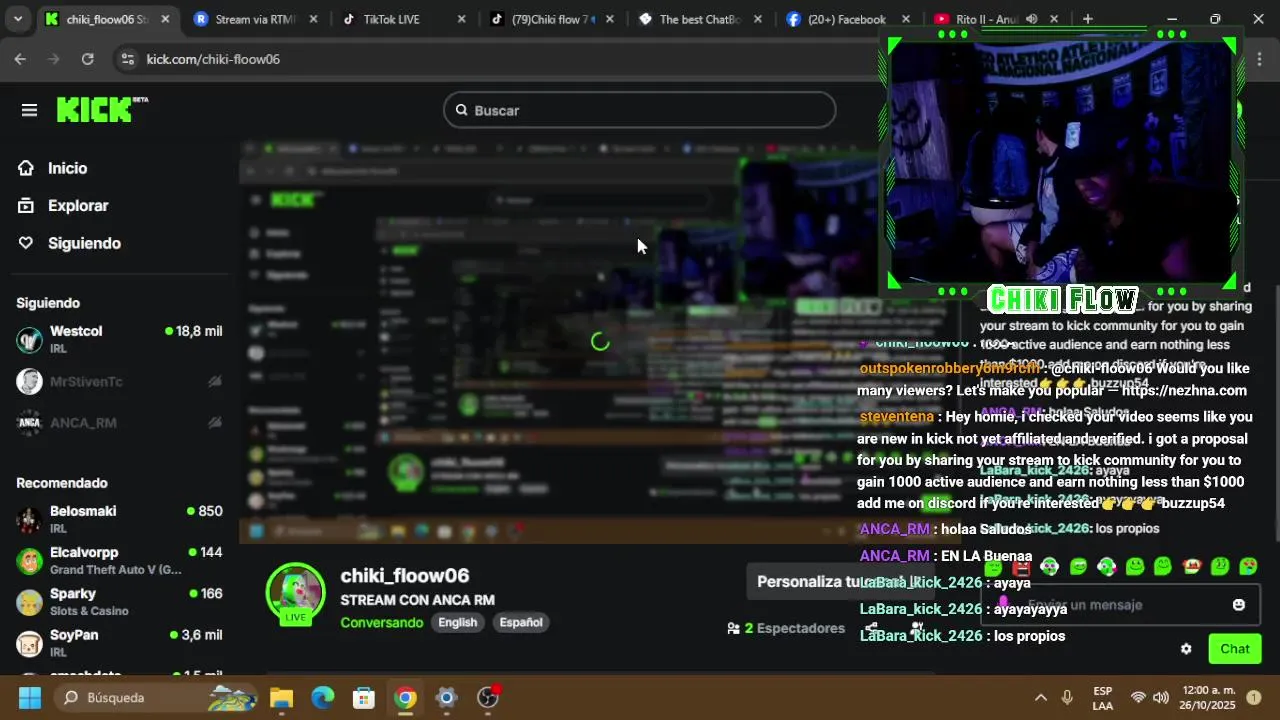View site information icon beside URL
This screenshot has width=1280, height=720.
point(126,59)
